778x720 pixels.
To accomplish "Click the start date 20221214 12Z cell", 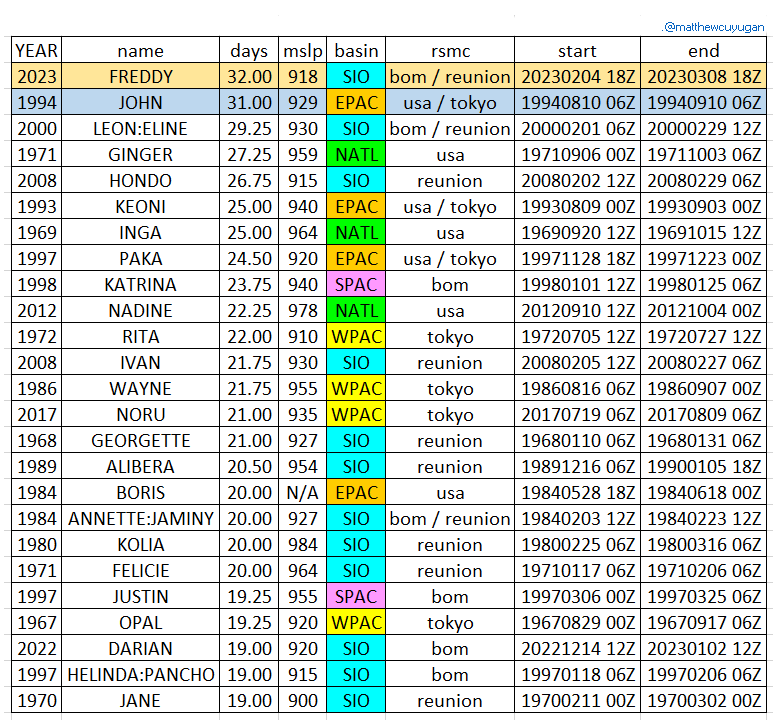I will [577, 649].
